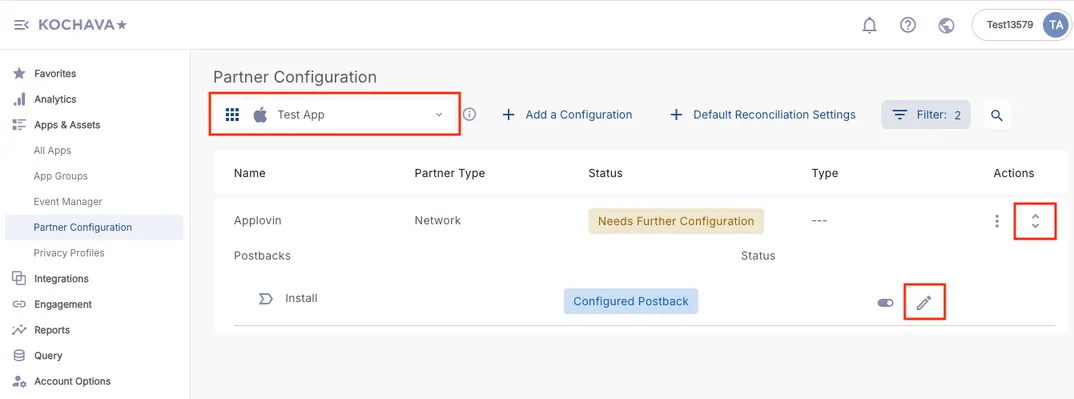Open Query in the sidebar

coord(48,355)
